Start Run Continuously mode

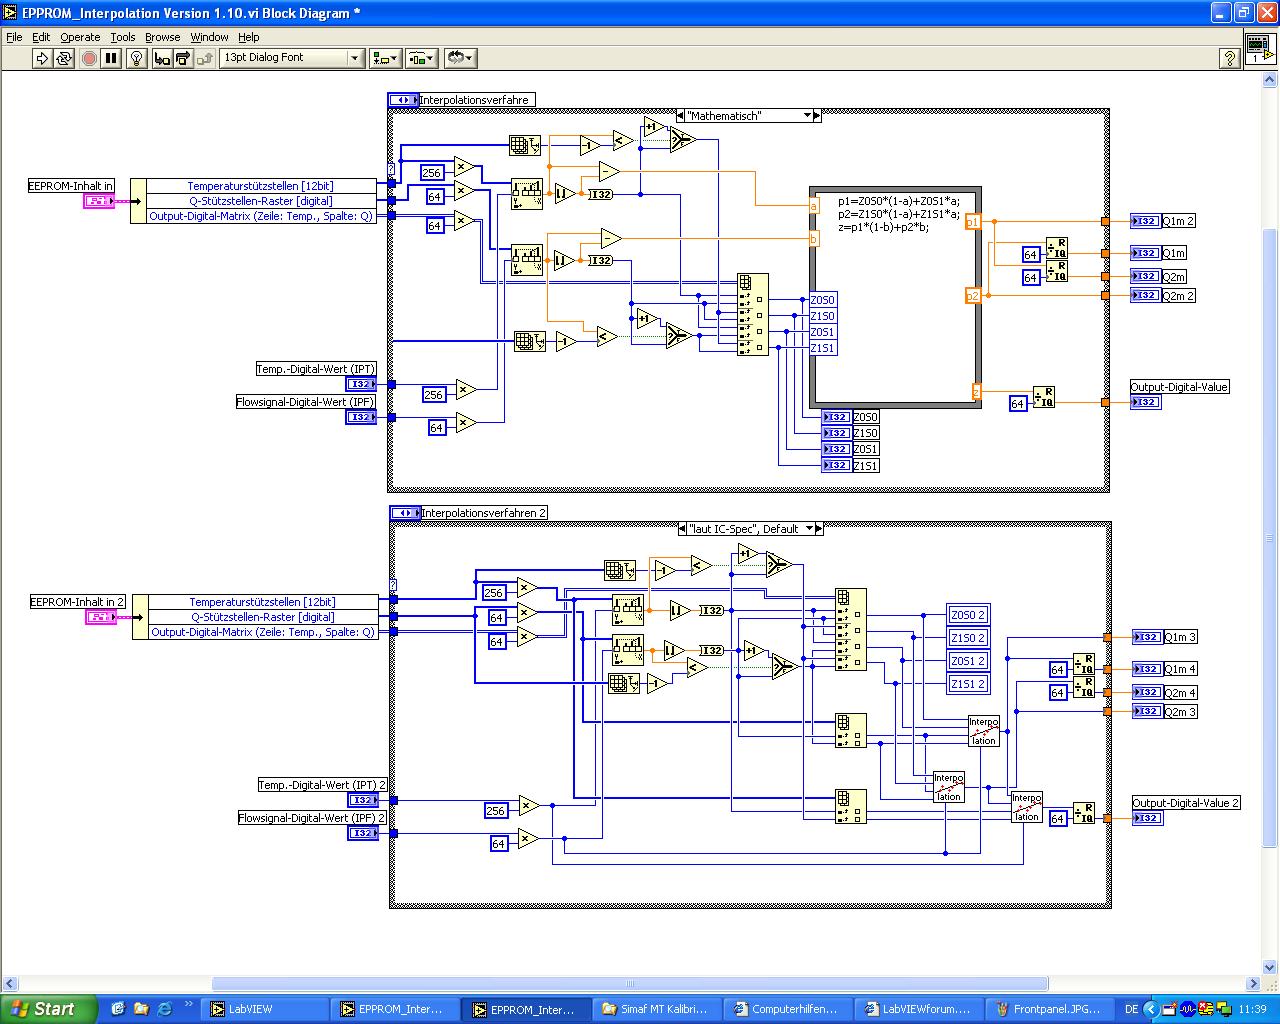[64, 59]
